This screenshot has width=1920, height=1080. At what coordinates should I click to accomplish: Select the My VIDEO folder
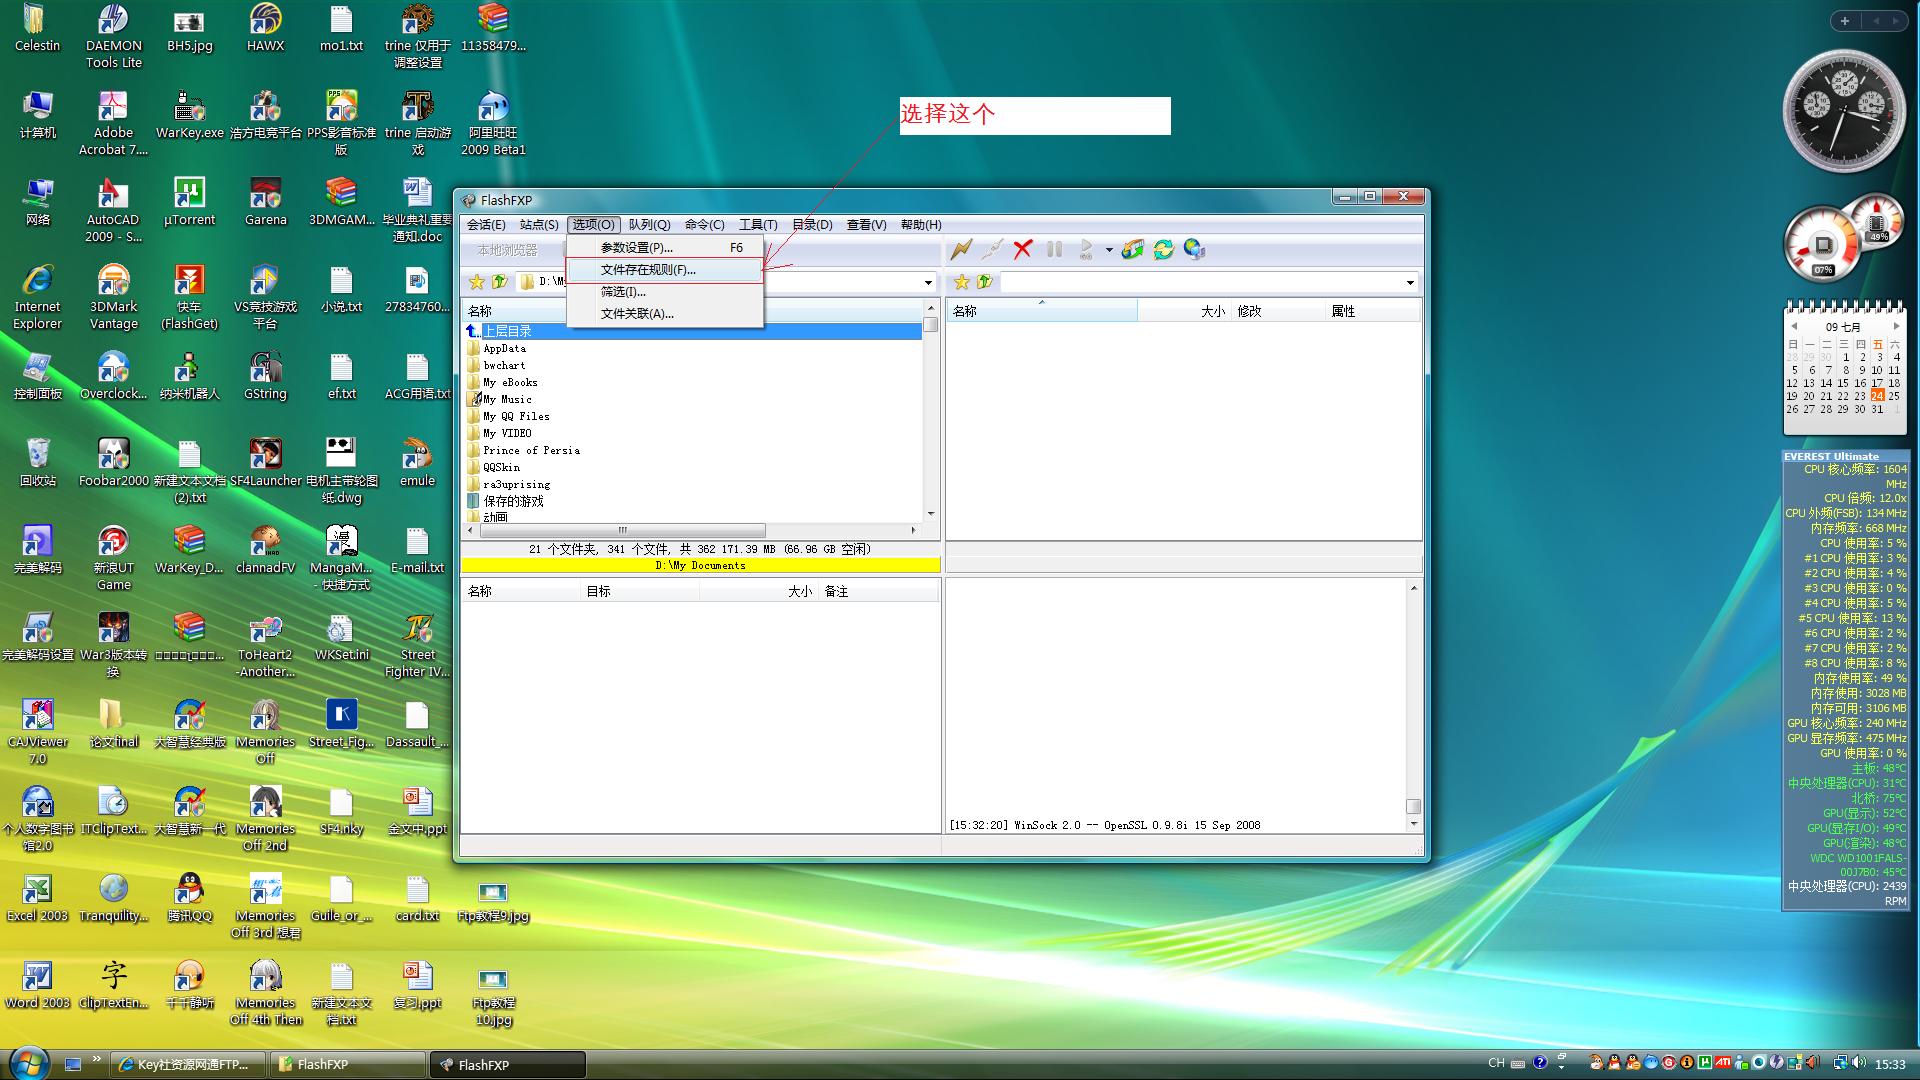click(507, 434)
